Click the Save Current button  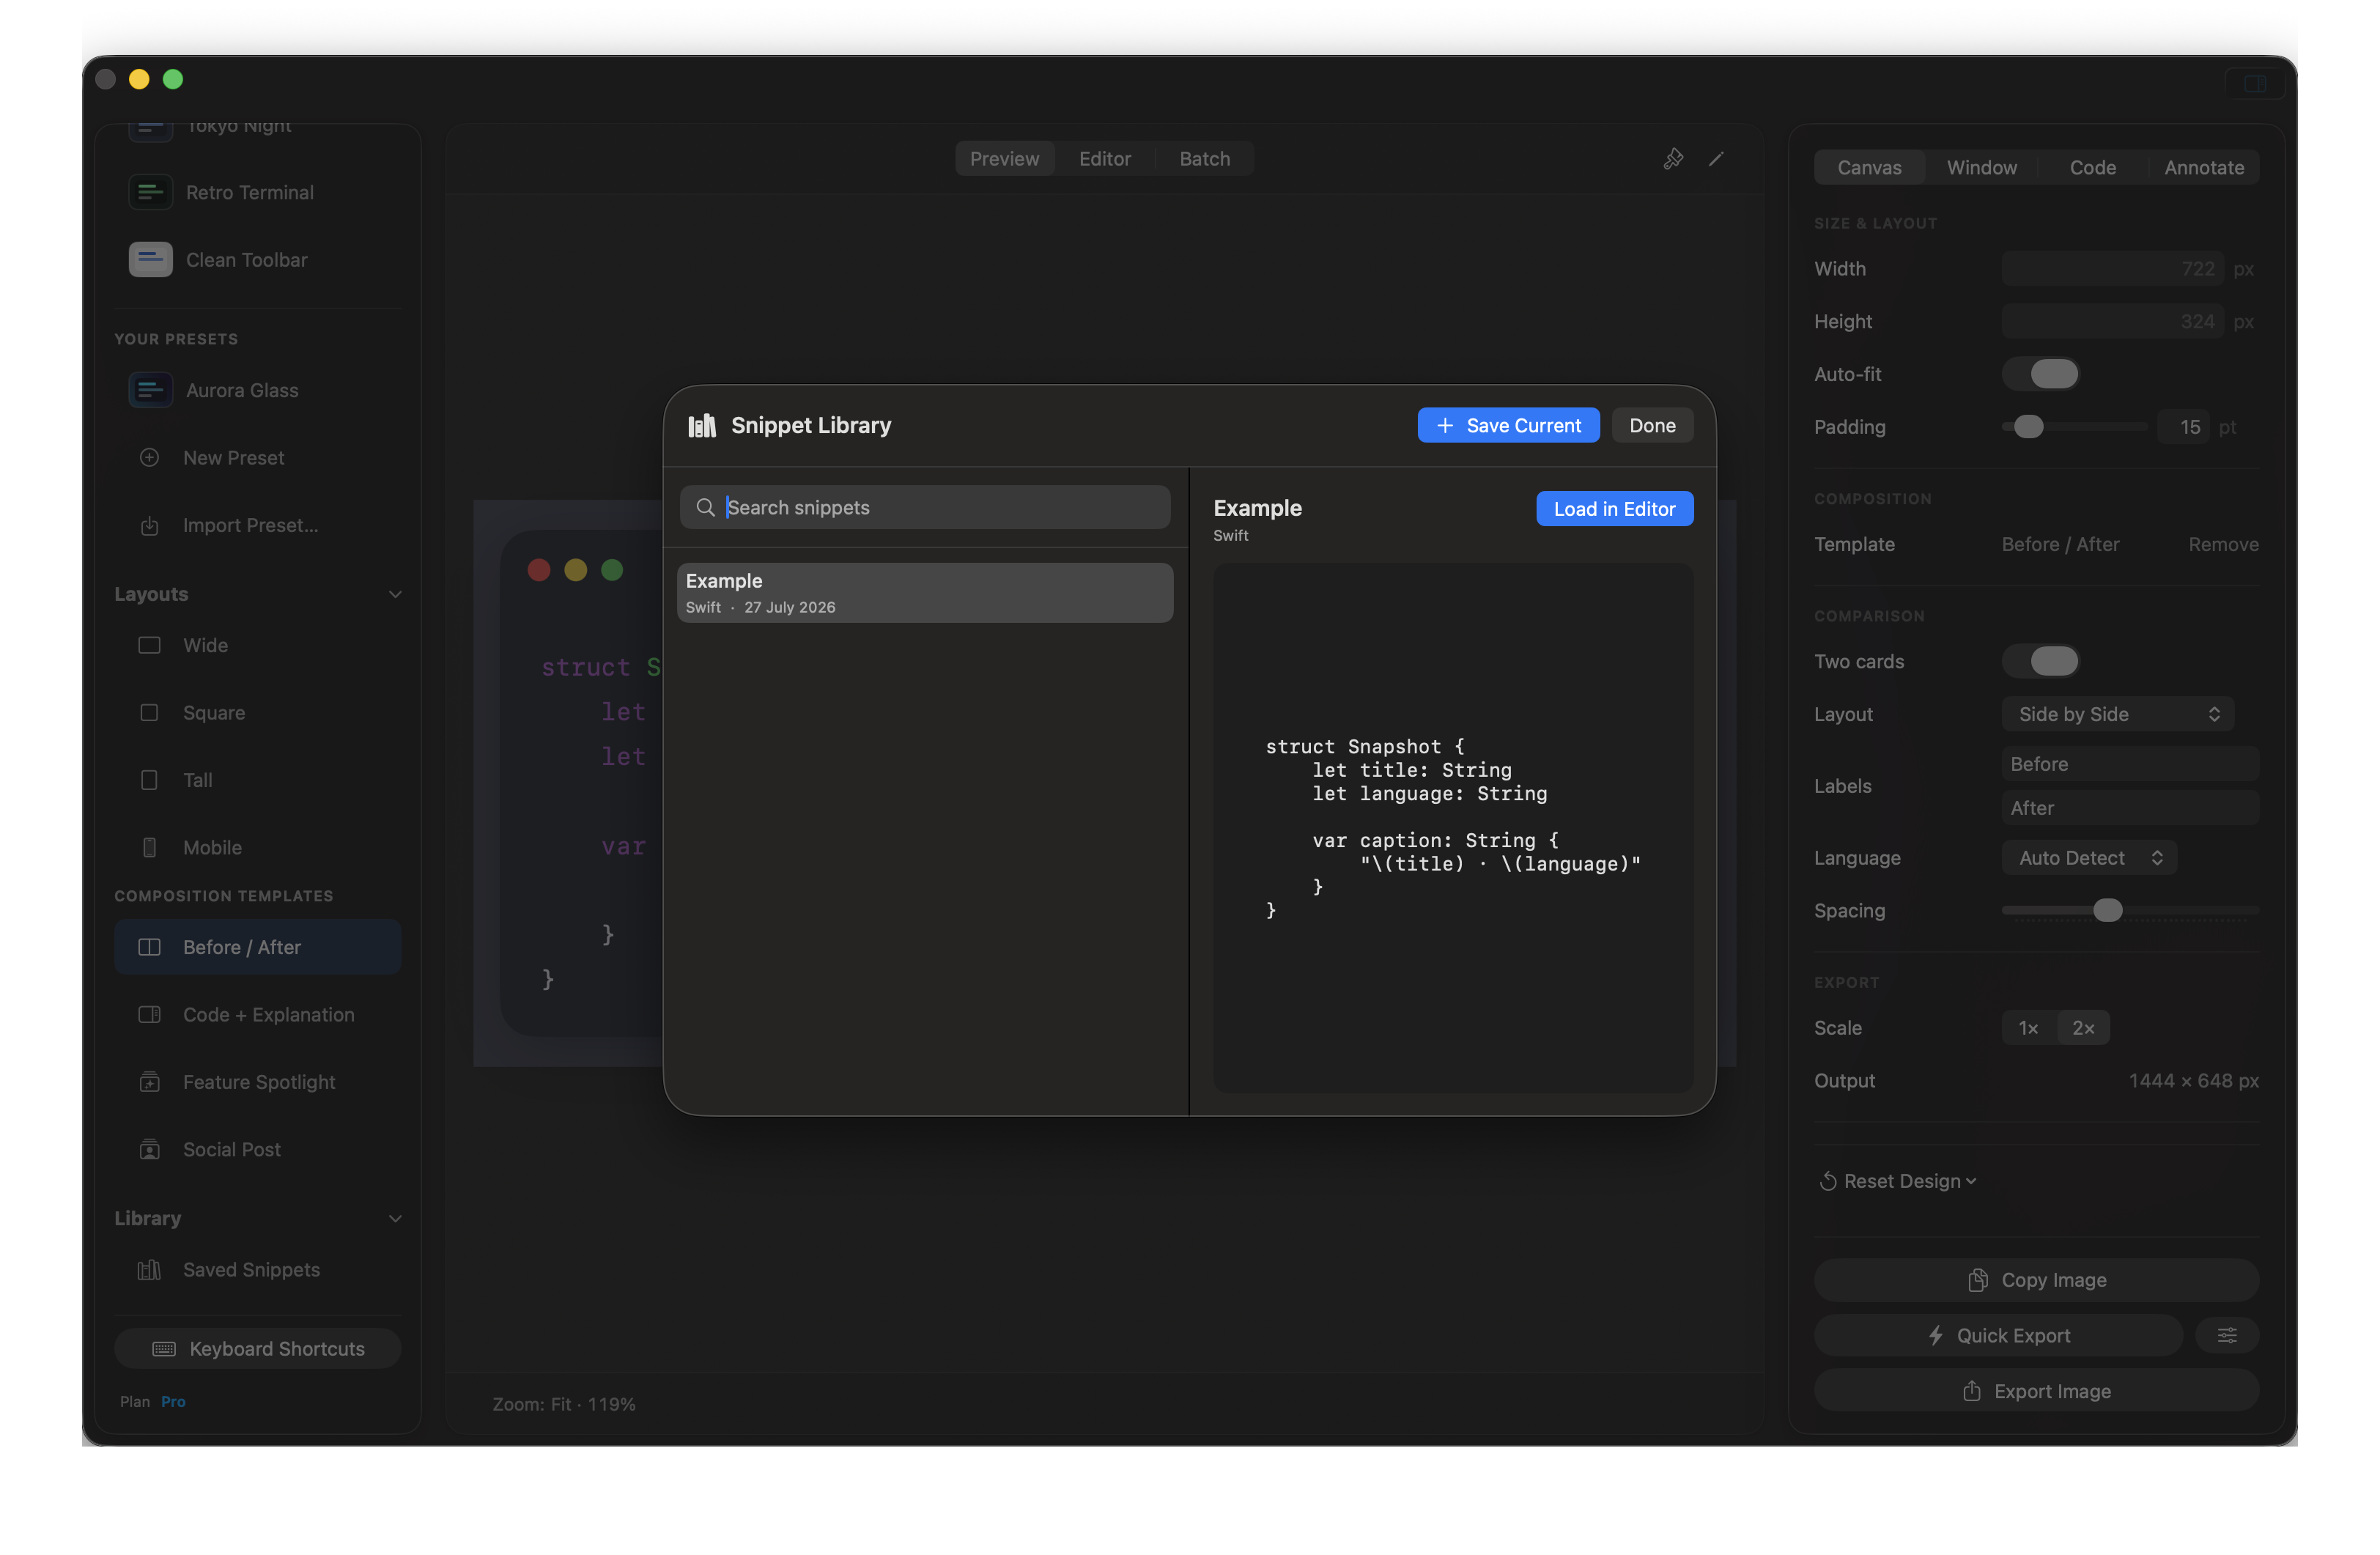pos(1508,426)
